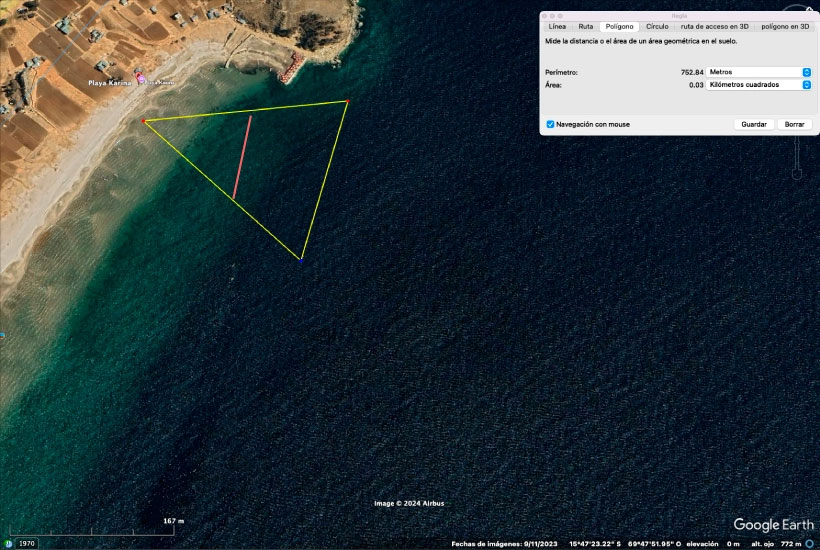The image size is (820, 550).
Task: Uncheck Navegación con mouse checkbox
Action: click(x=550, y=124)
